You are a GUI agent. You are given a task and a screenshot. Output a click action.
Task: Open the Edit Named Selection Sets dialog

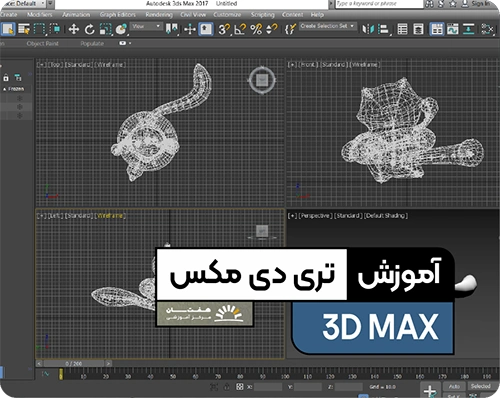click(291, 29)
